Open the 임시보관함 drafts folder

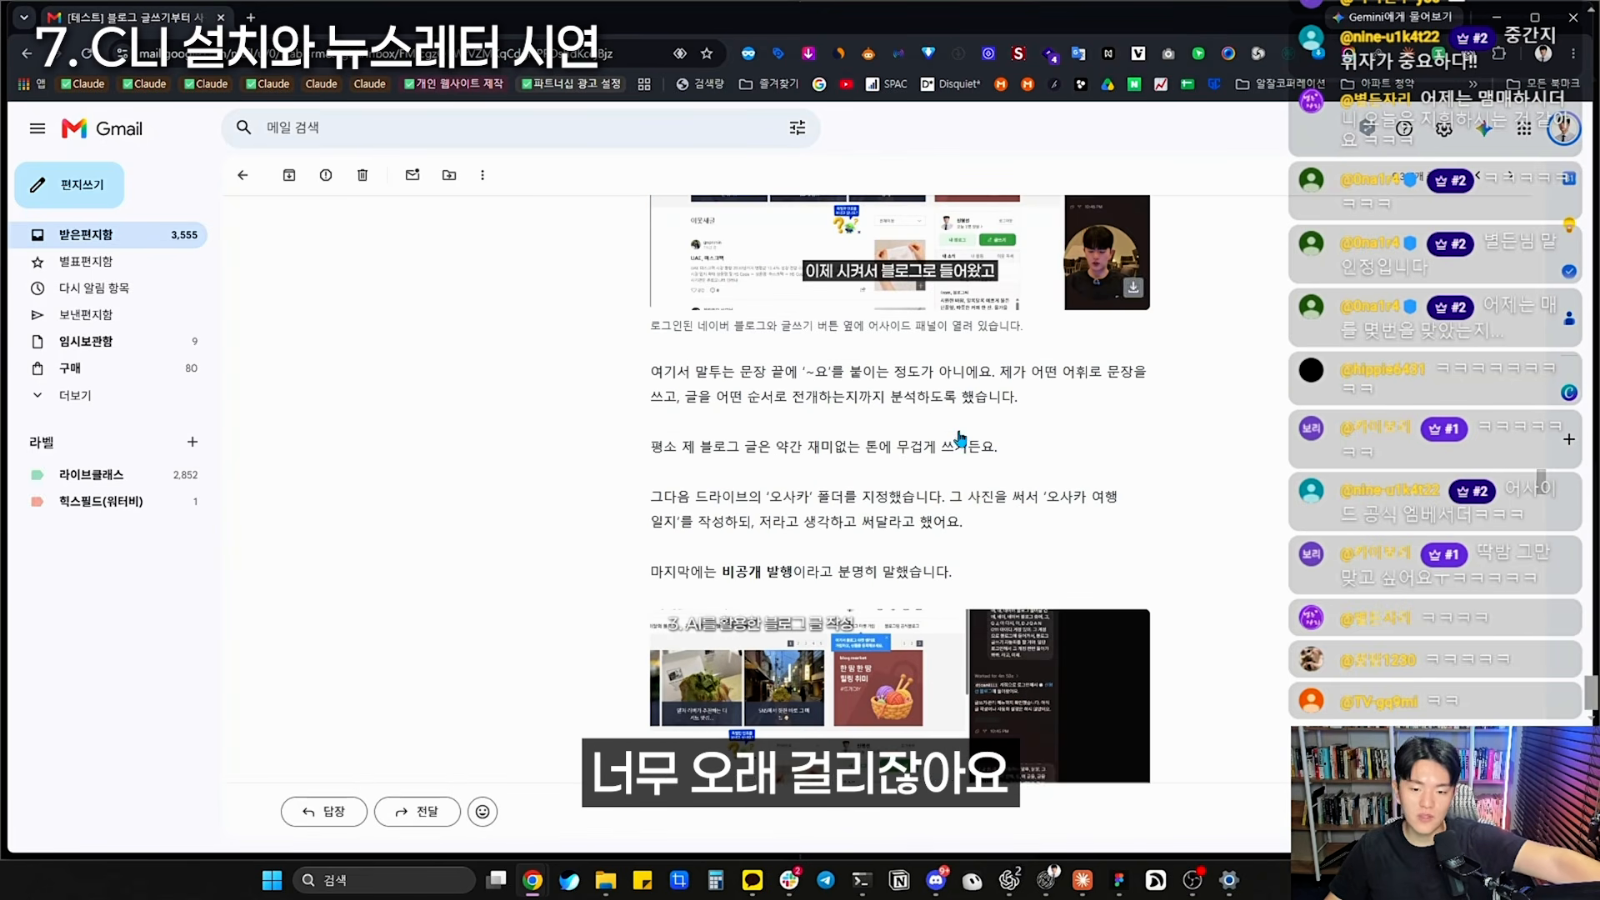pyautogui.click(x=108, y=342)
